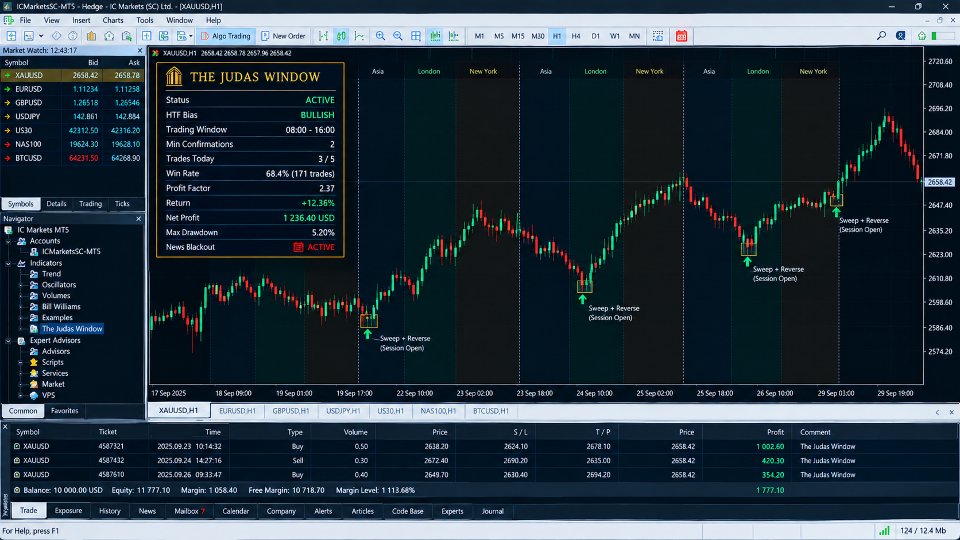Toggle chart shift icon
Image resolution: width=960 pixels, height=540 pixels.
click(454, 36)
